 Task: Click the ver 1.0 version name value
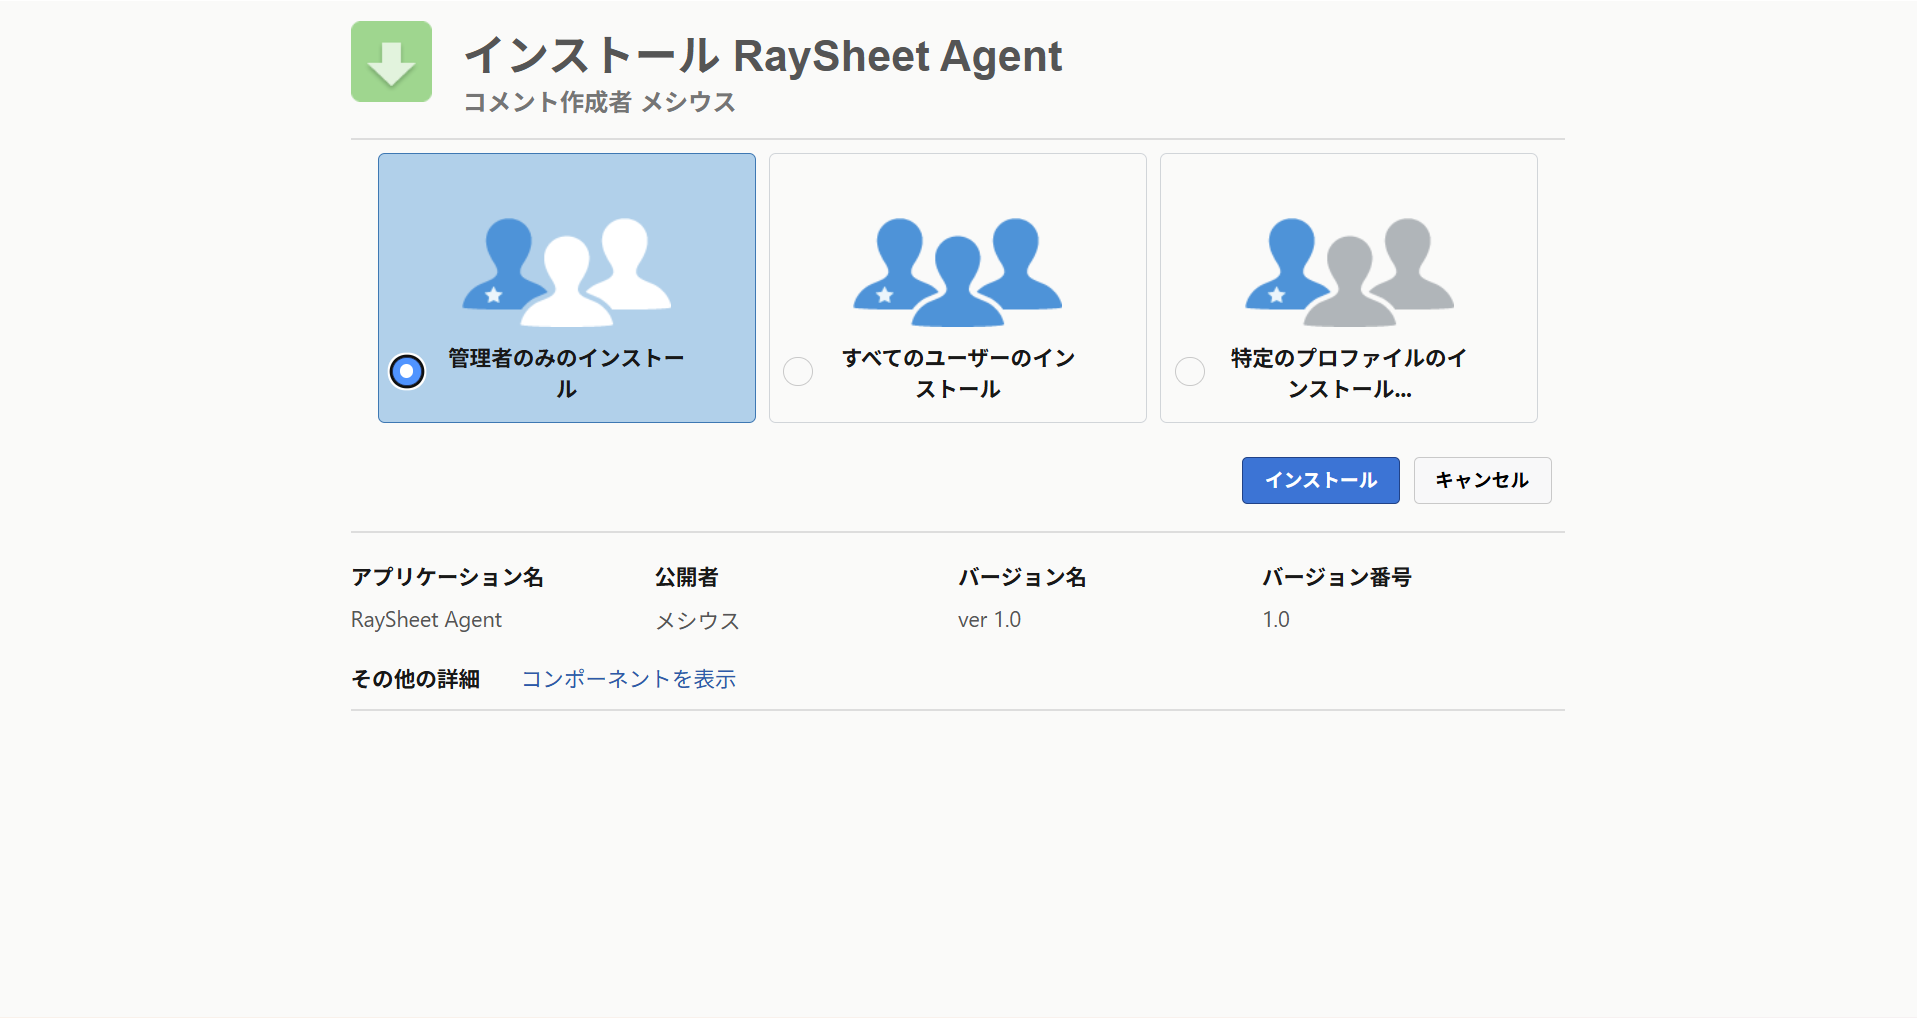click(x=989, y=620)
